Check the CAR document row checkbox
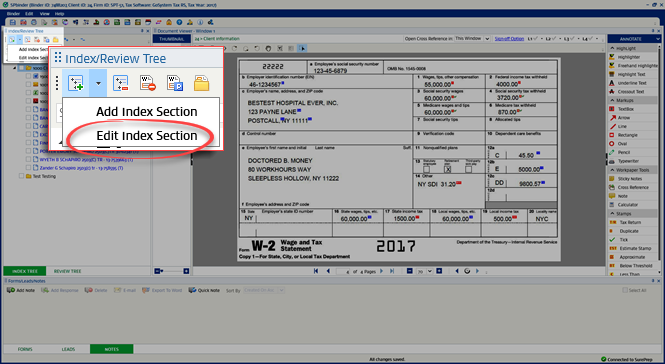This screenshot has height=364, width=665. pyautogui.click(x=29, y=126)
